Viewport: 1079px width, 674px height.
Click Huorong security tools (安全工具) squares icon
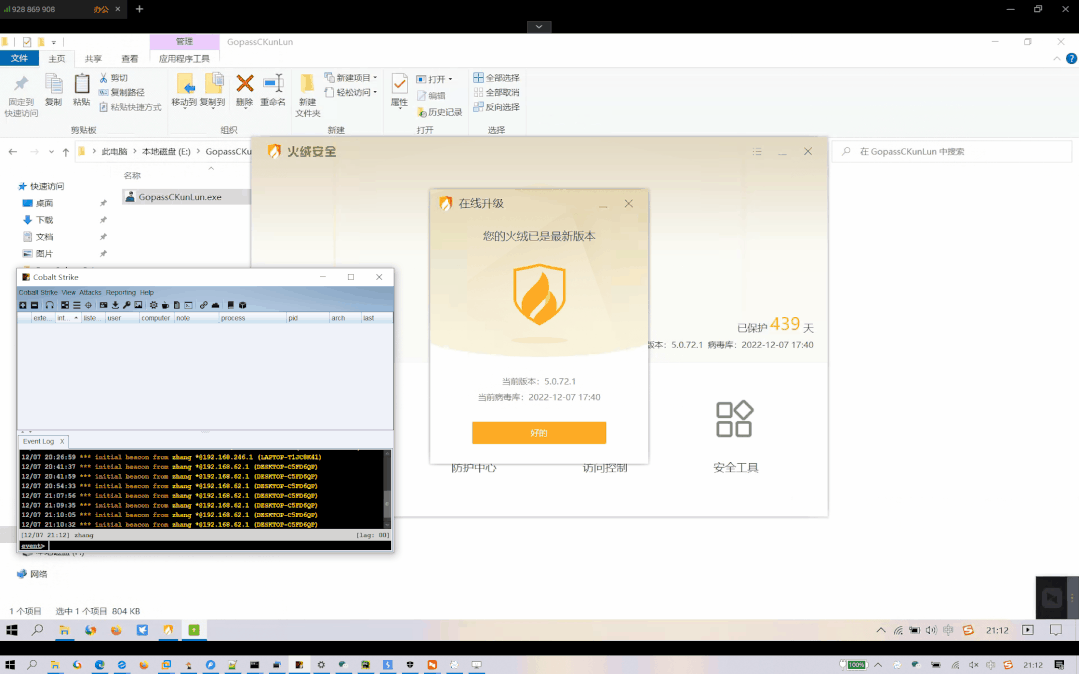click(x=735, y=419)
